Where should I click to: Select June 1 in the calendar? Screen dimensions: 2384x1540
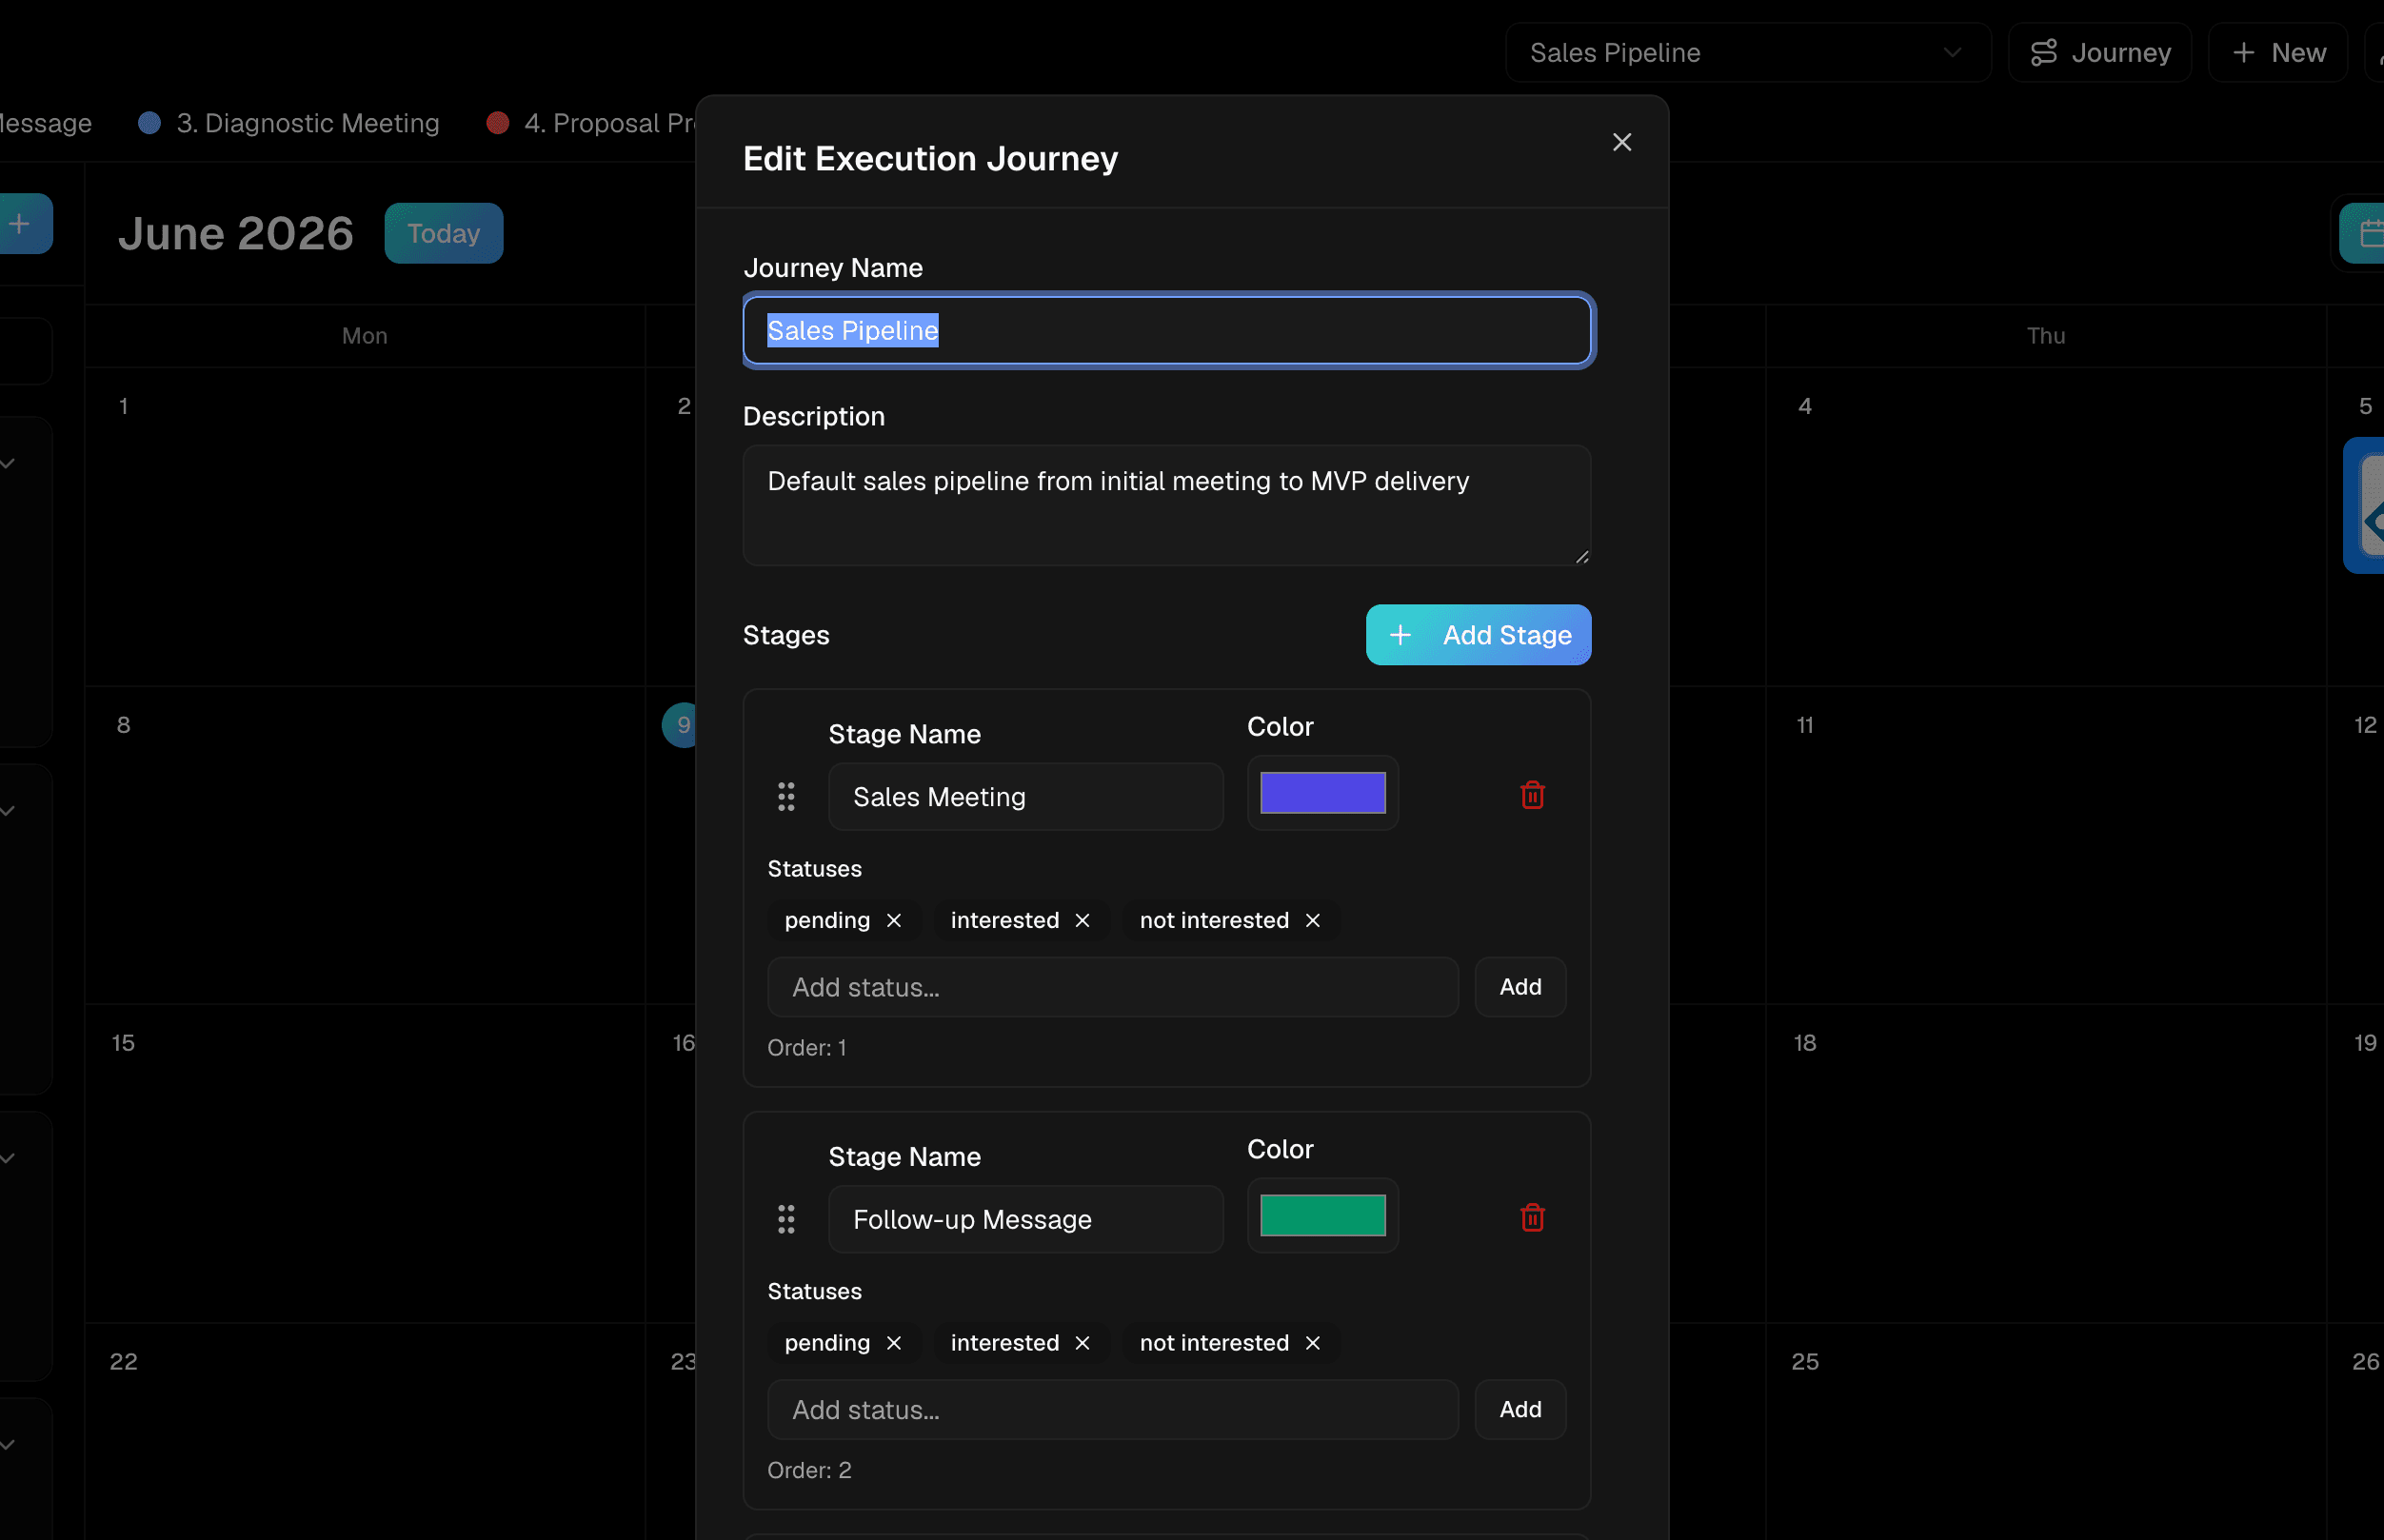point(124,406)
